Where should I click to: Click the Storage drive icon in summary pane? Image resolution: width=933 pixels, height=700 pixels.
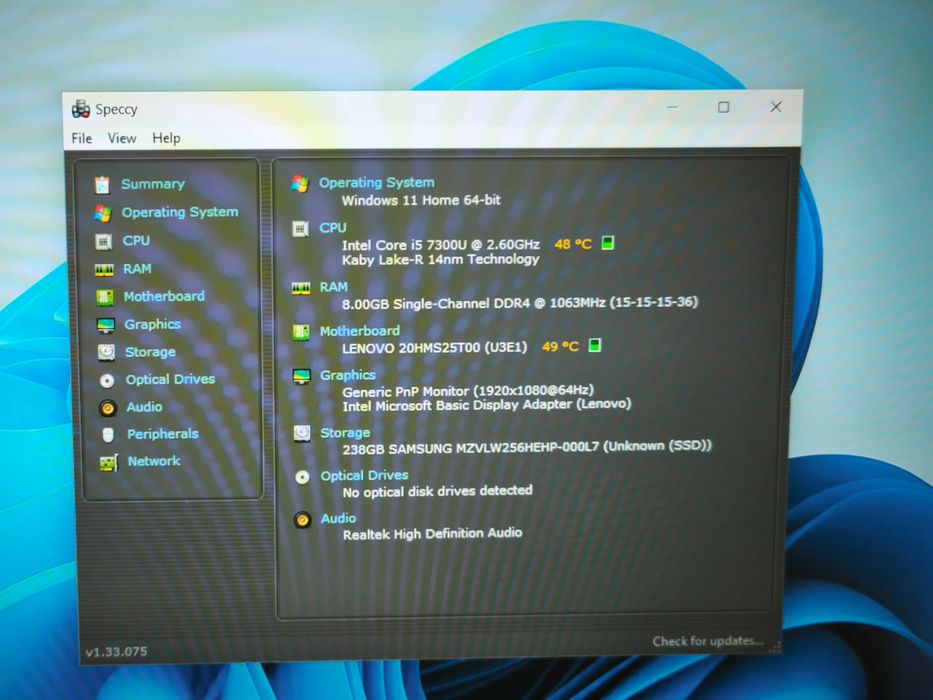pos(302,433)
